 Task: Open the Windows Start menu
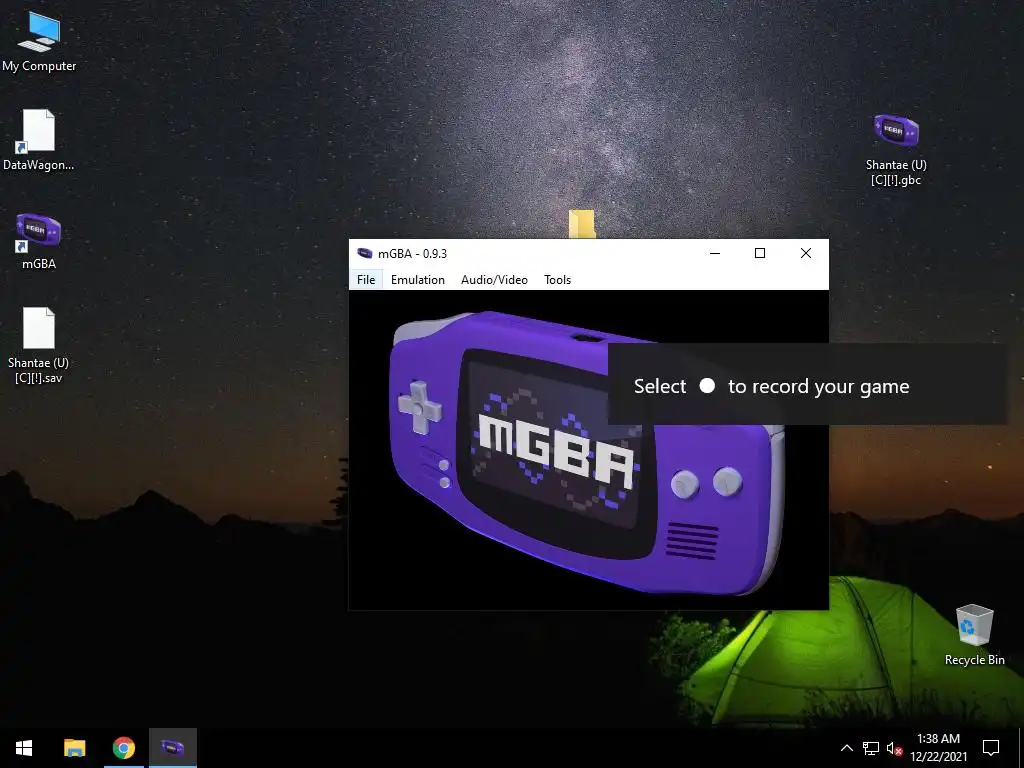[x=24, y=748]
